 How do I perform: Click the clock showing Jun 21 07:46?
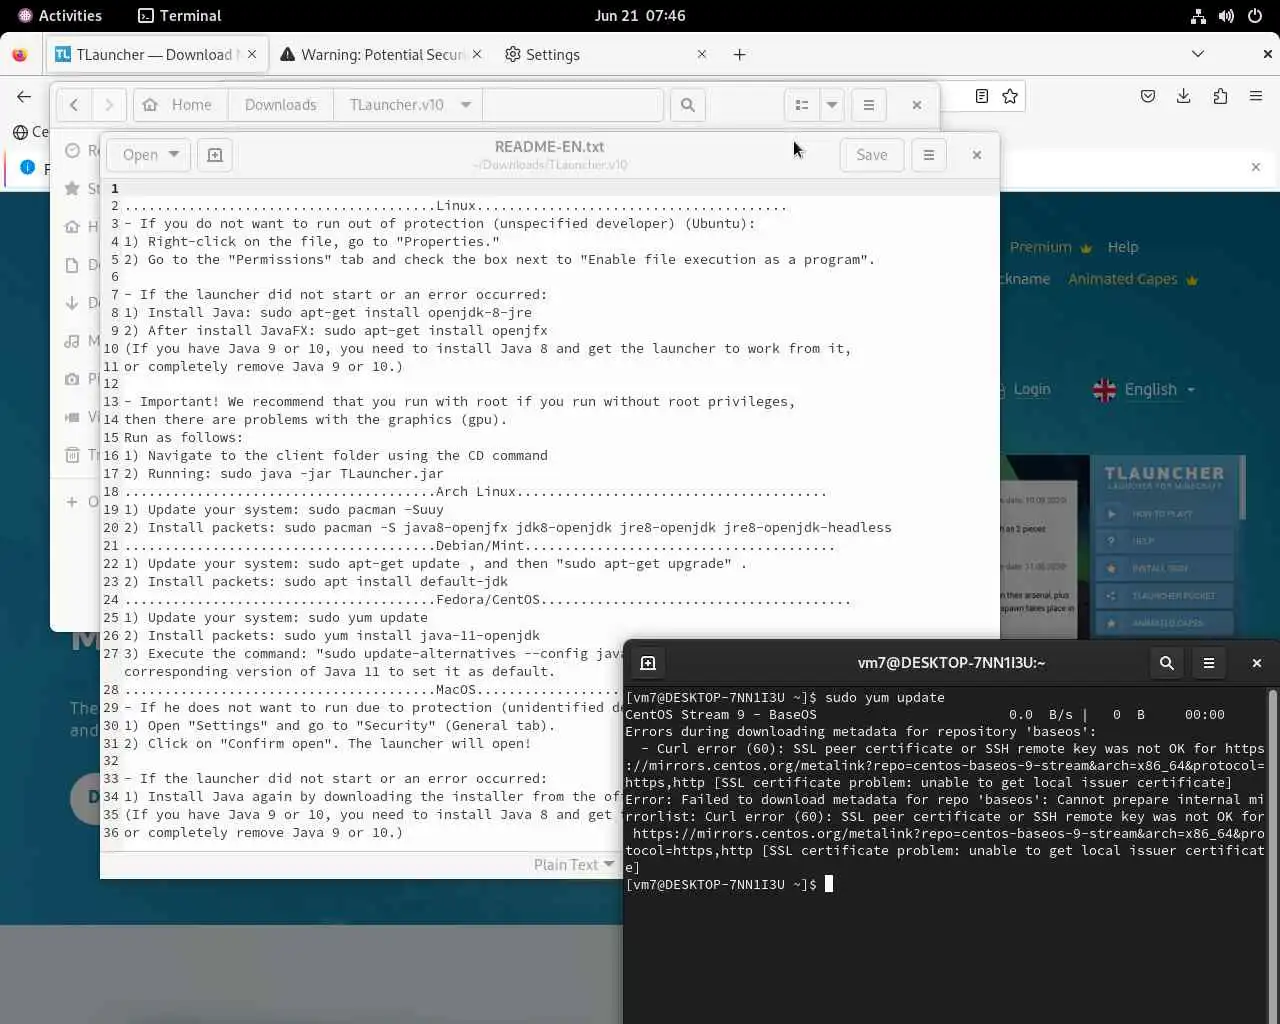[640, 15]
